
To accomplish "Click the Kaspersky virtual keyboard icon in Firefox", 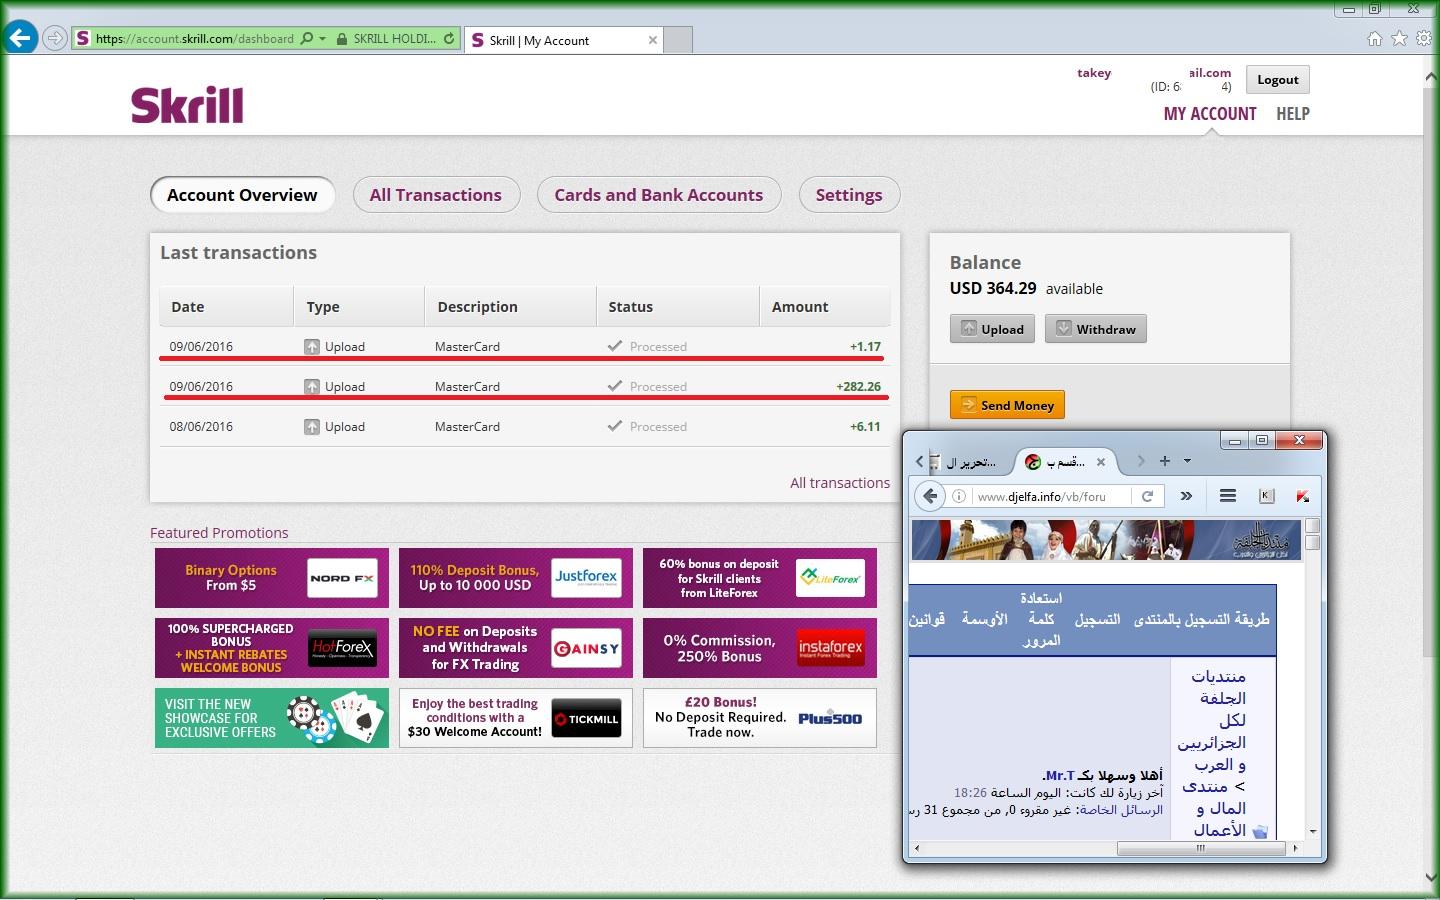I will coord(1266,496).
